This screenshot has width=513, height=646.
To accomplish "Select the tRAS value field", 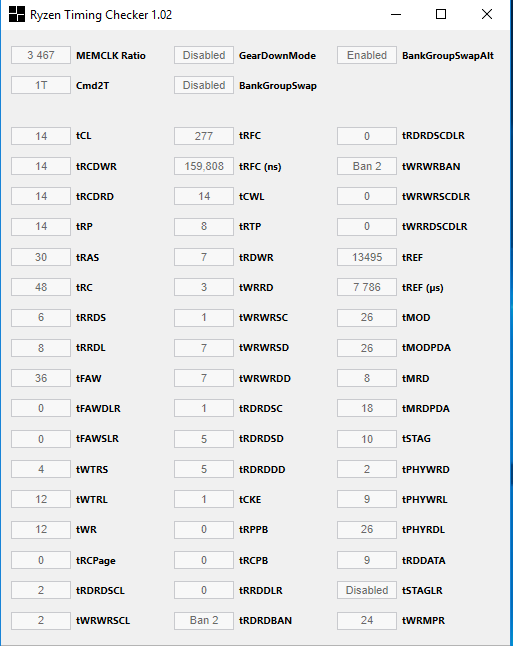I will (x=41, y=257).
